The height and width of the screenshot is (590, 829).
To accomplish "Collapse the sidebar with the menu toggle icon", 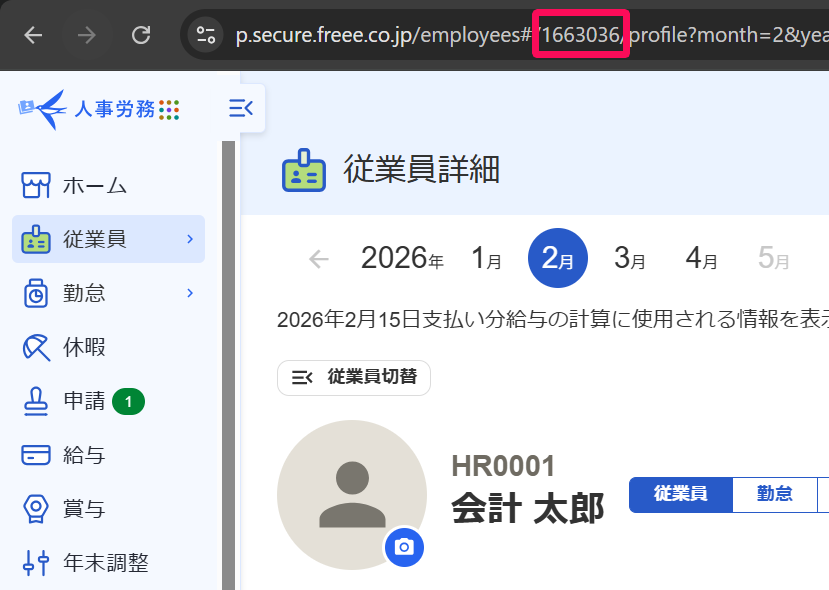I will 241,108.
